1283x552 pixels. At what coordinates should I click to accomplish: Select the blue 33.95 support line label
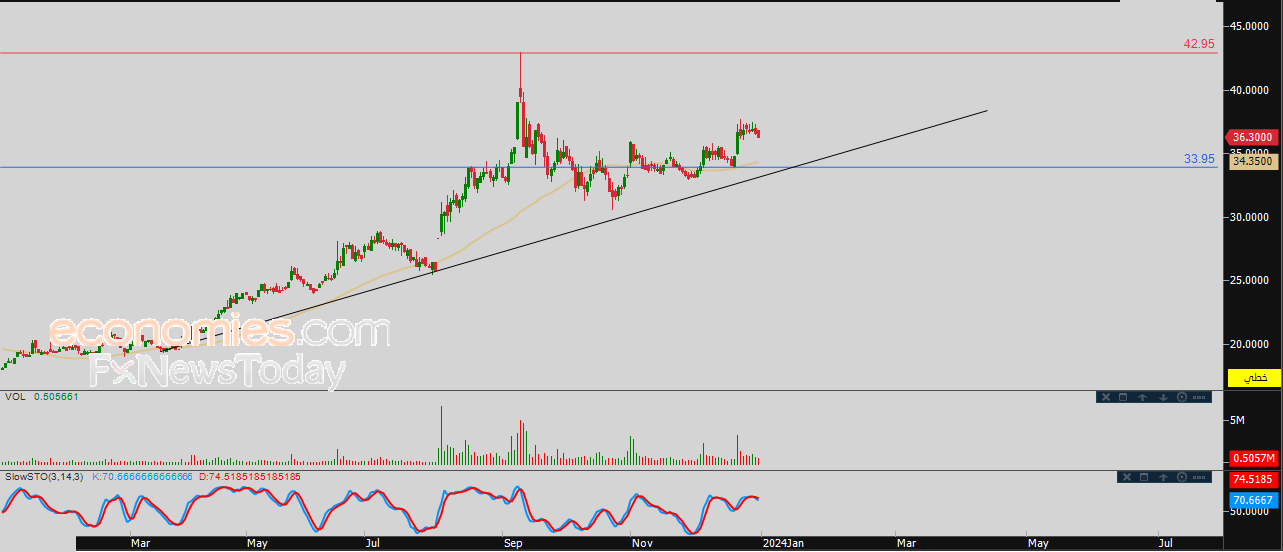[x=1200, y=158]
